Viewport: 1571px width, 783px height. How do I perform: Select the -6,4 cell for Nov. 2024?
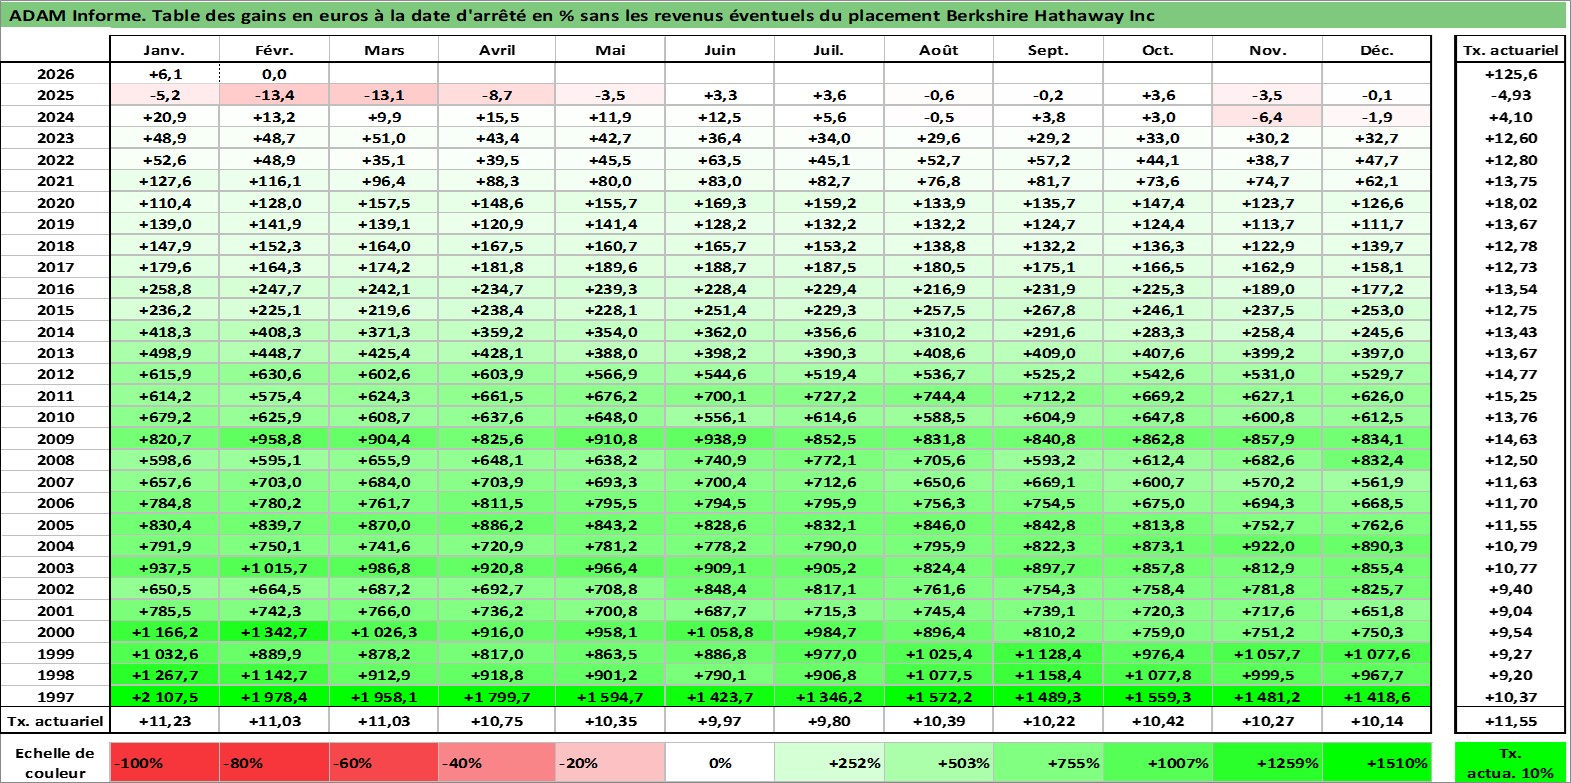(1267, 117)
